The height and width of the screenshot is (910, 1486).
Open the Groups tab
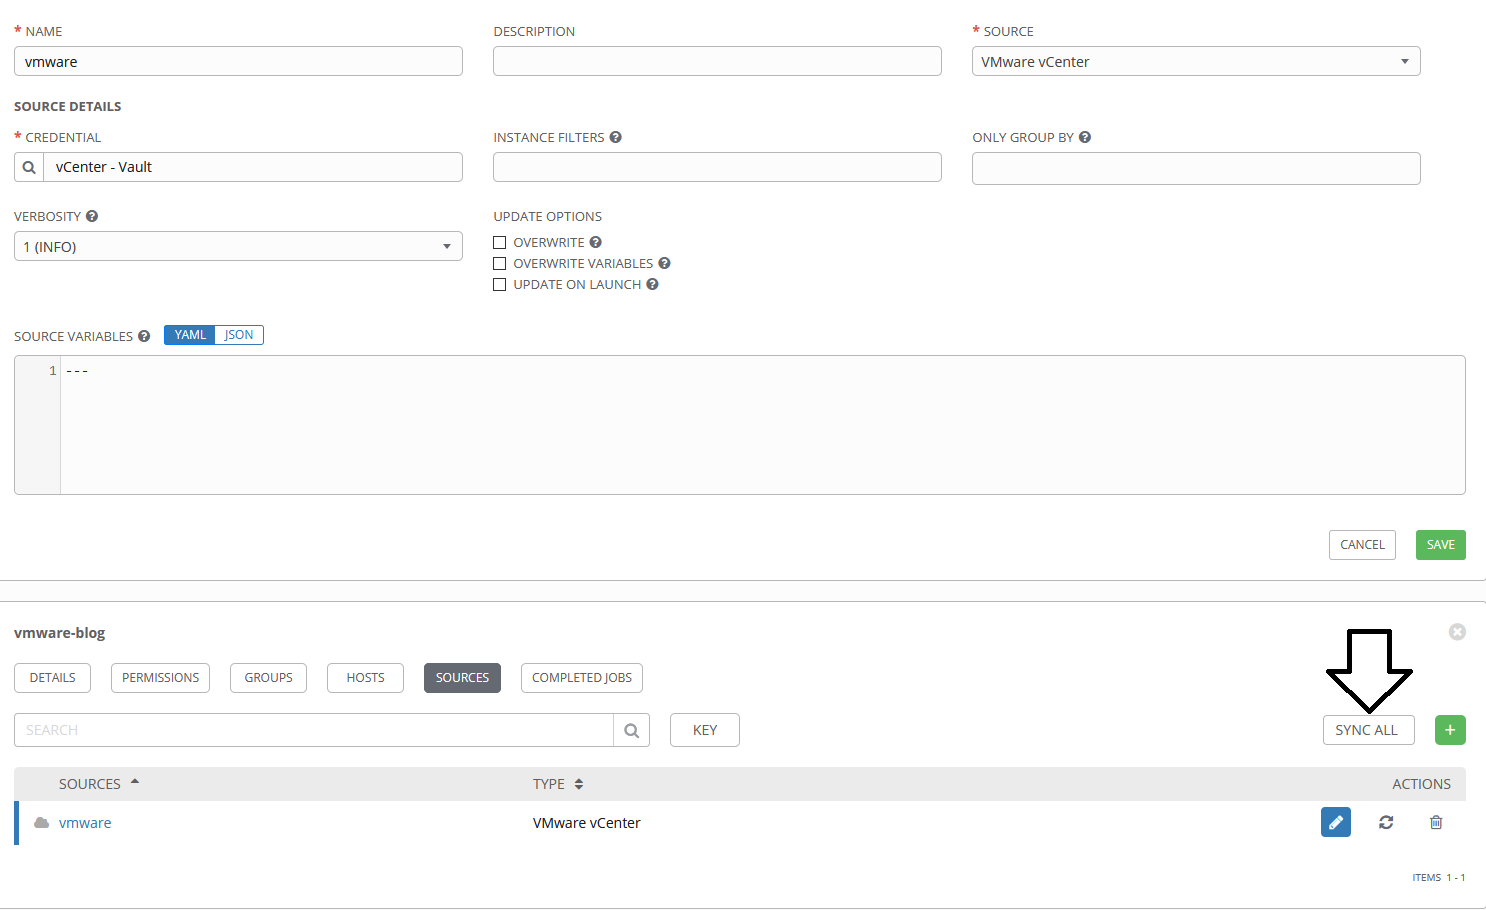268,678
